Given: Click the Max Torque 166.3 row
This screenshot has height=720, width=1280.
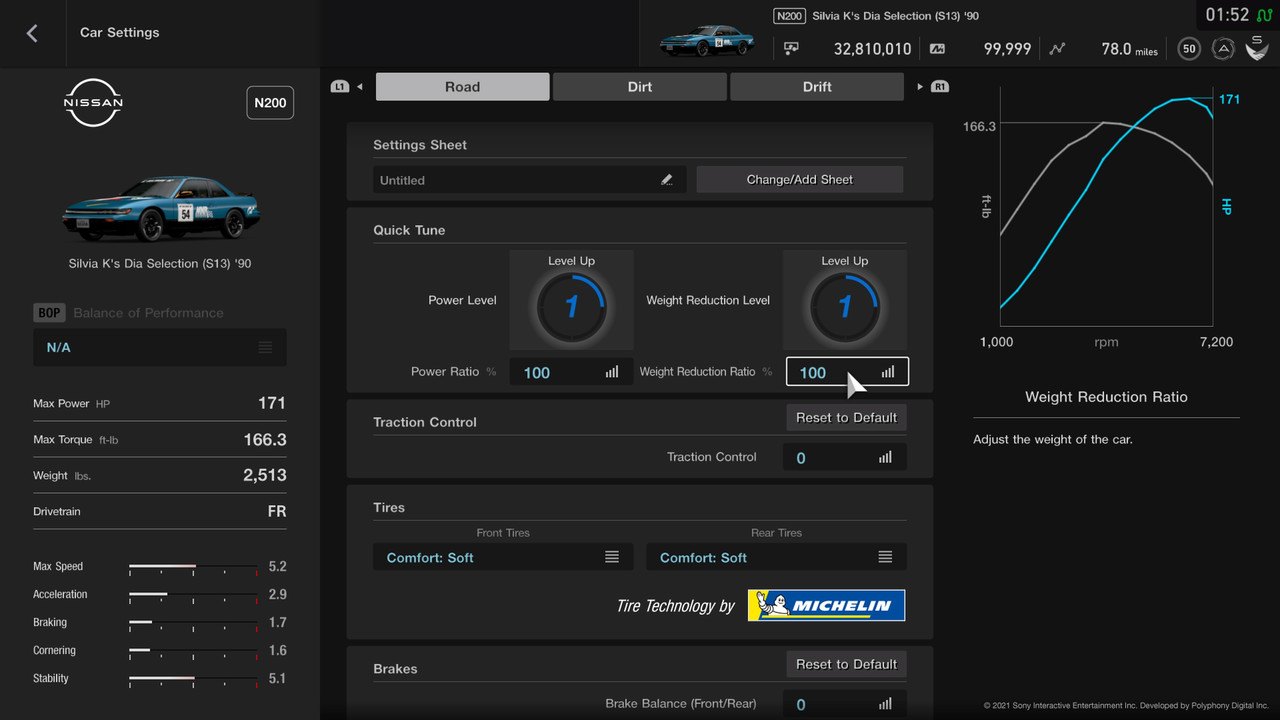Looking at the screenshot, I should coord(160,439).
